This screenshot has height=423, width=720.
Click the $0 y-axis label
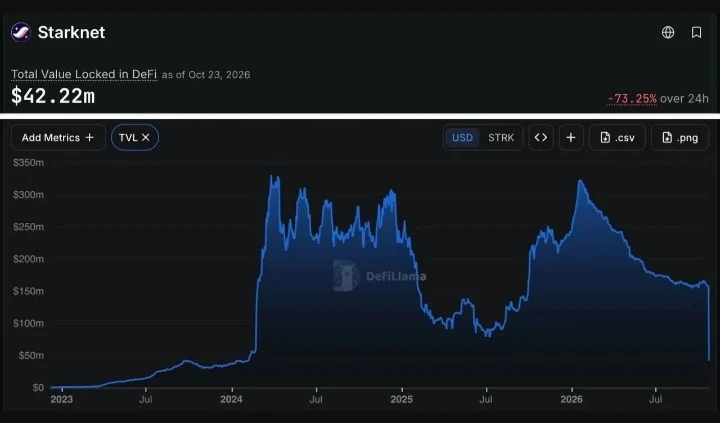click(38, 388)
